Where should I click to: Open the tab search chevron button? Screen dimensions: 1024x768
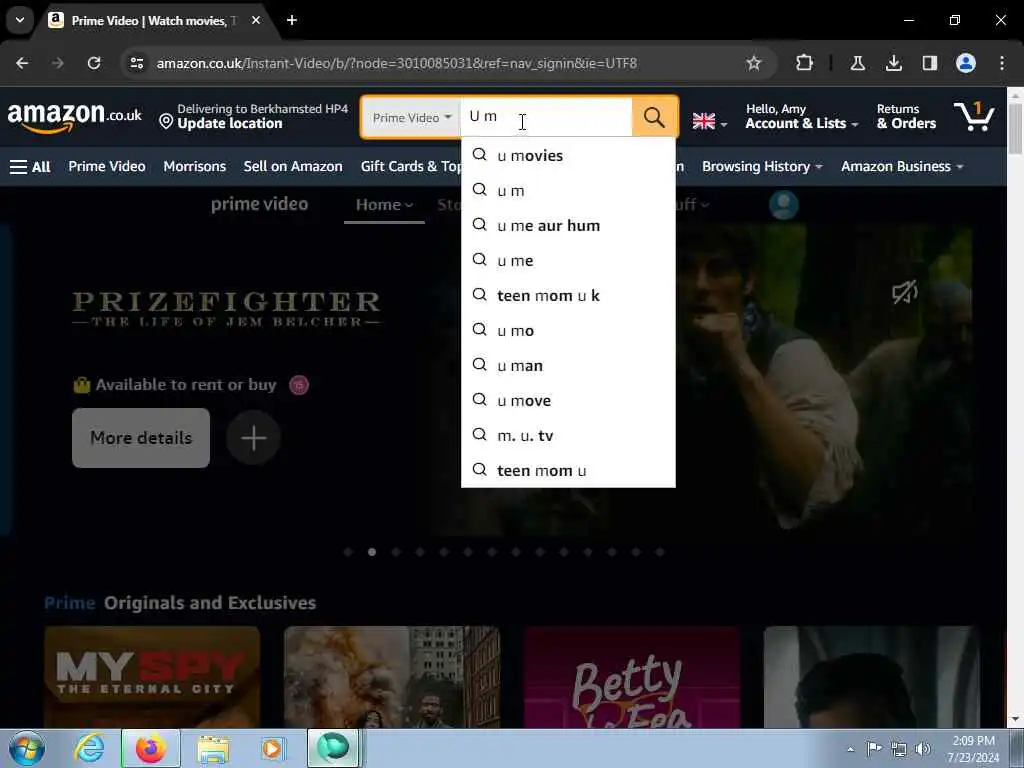(x=20, y=20)
